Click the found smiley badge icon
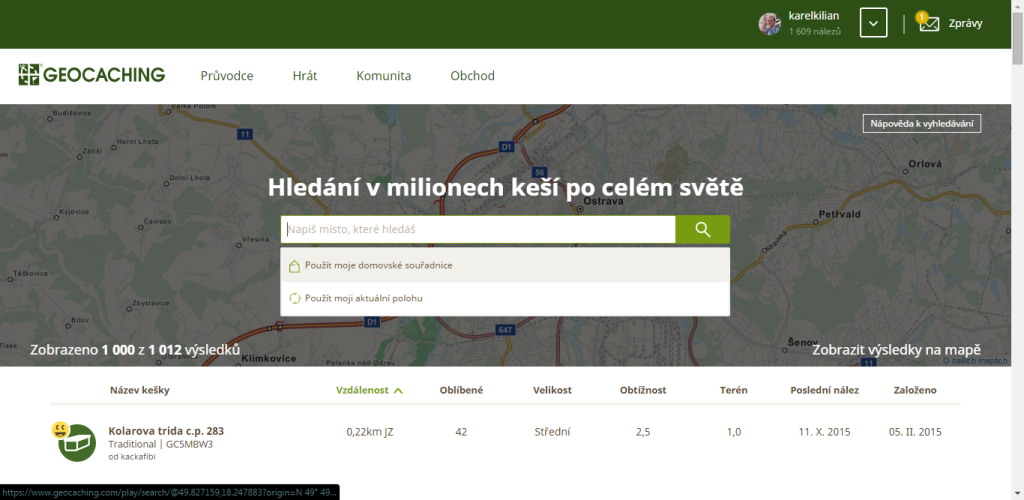 (61, 430)
